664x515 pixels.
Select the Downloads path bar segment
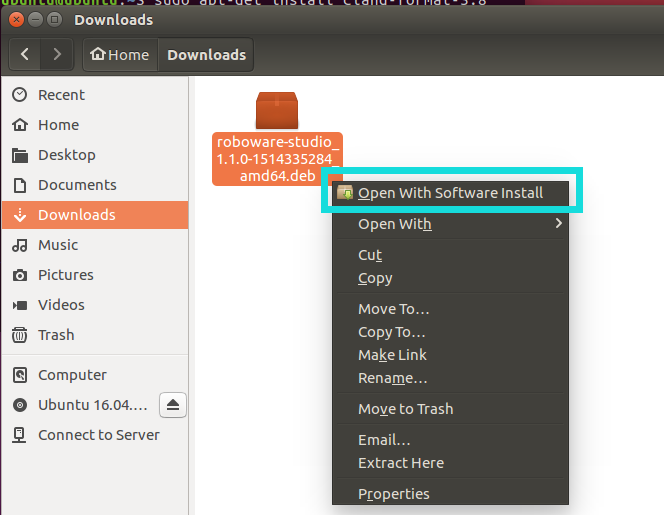click(x=206, y=55)
